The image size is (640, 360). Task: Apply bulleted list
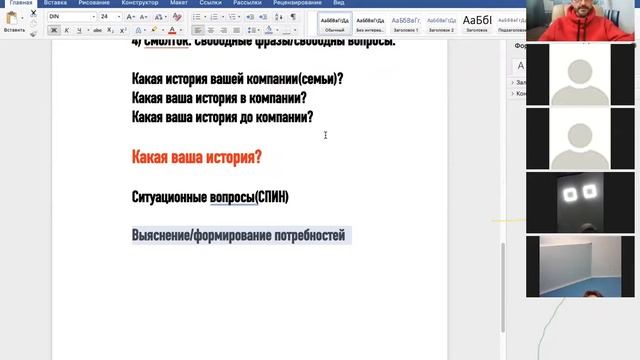coord(197,17)
